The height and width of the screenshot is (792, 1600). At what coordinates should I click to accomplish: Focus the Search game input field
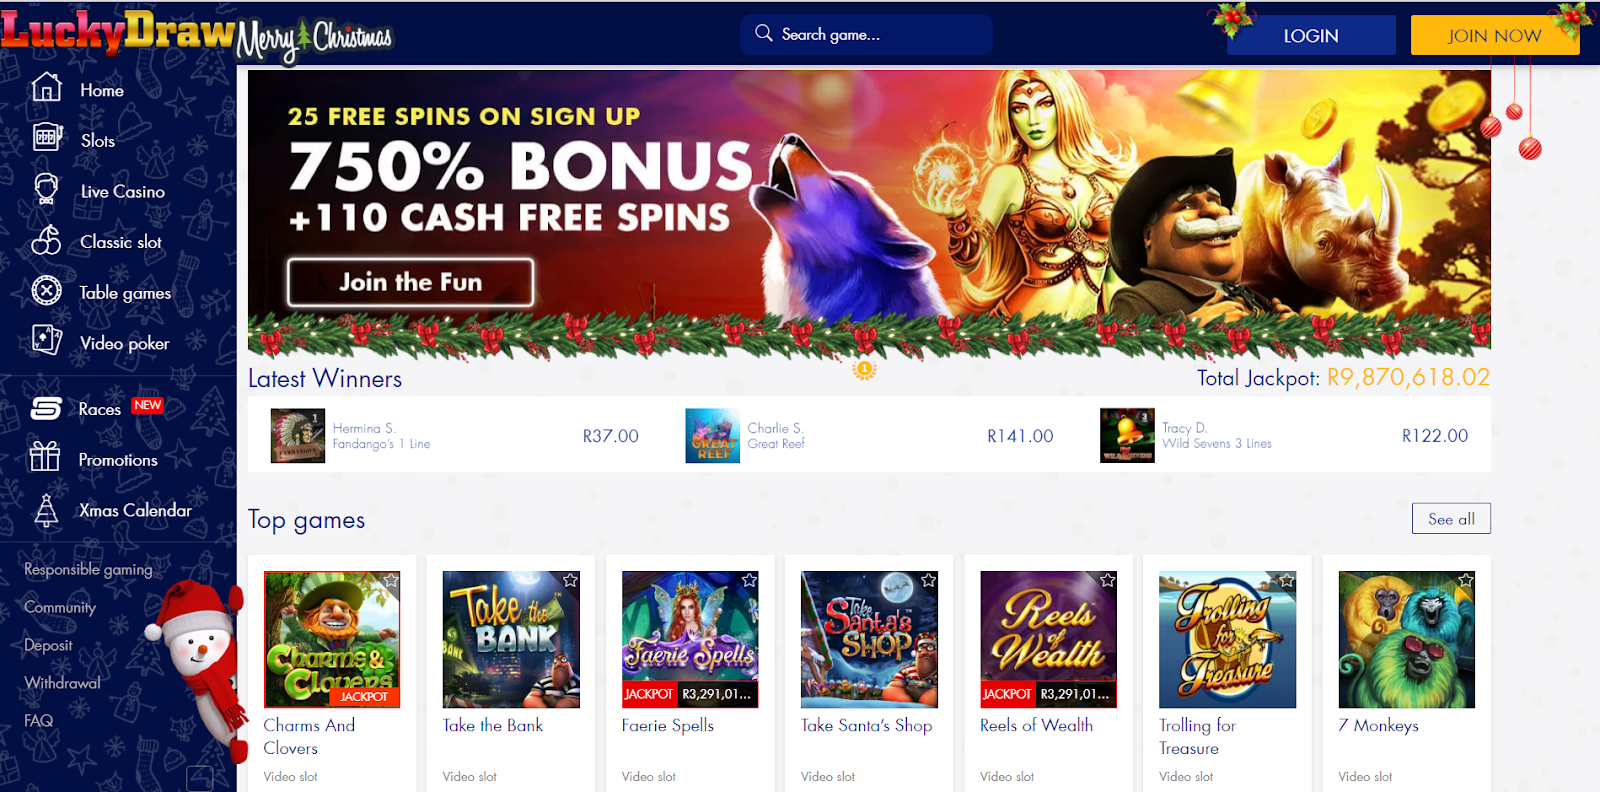[x=867, y=34]
